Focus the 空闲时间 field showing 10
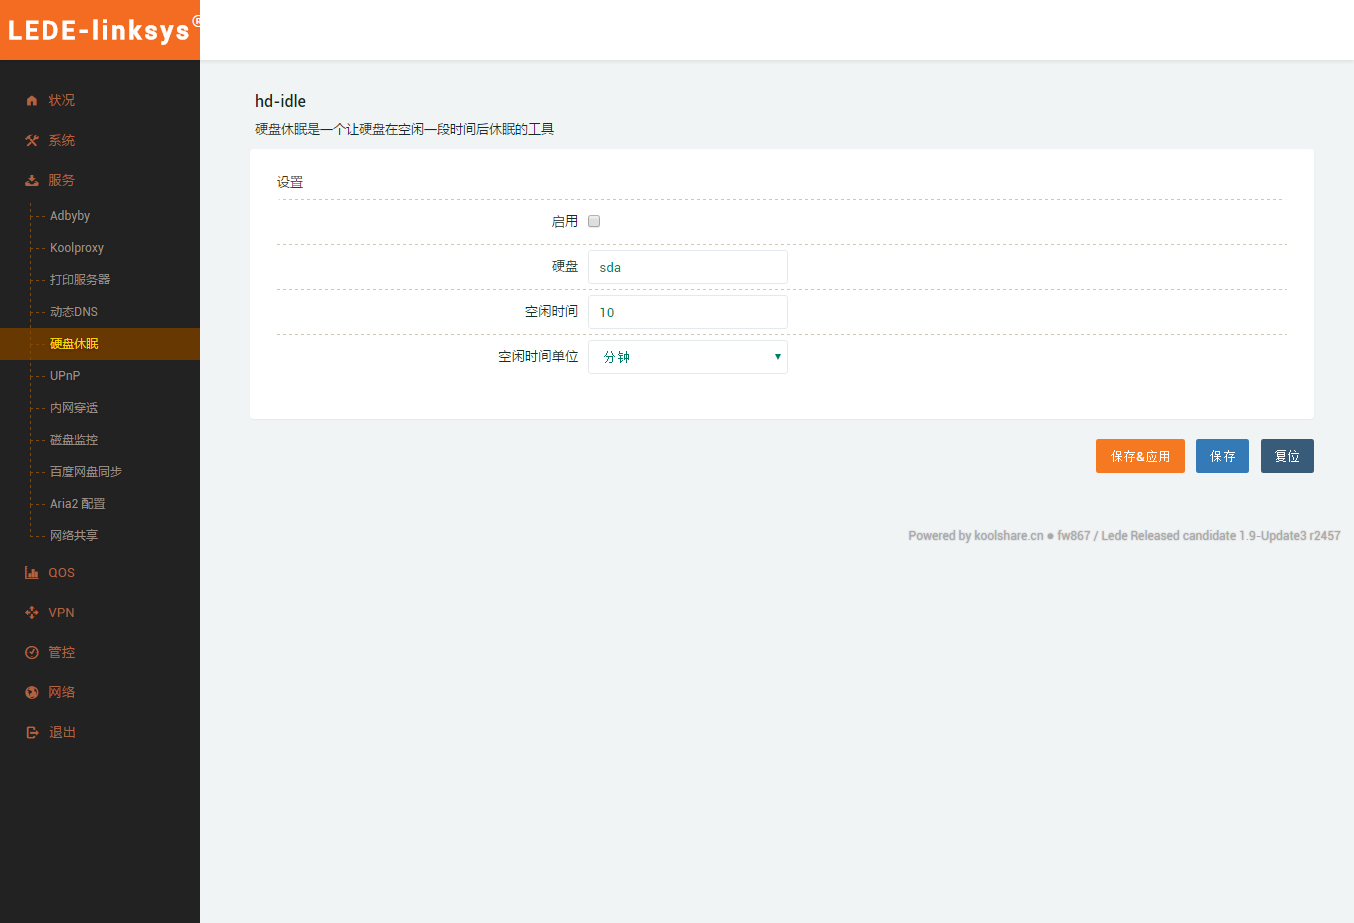1354x923 pixels. pos(687,312)
